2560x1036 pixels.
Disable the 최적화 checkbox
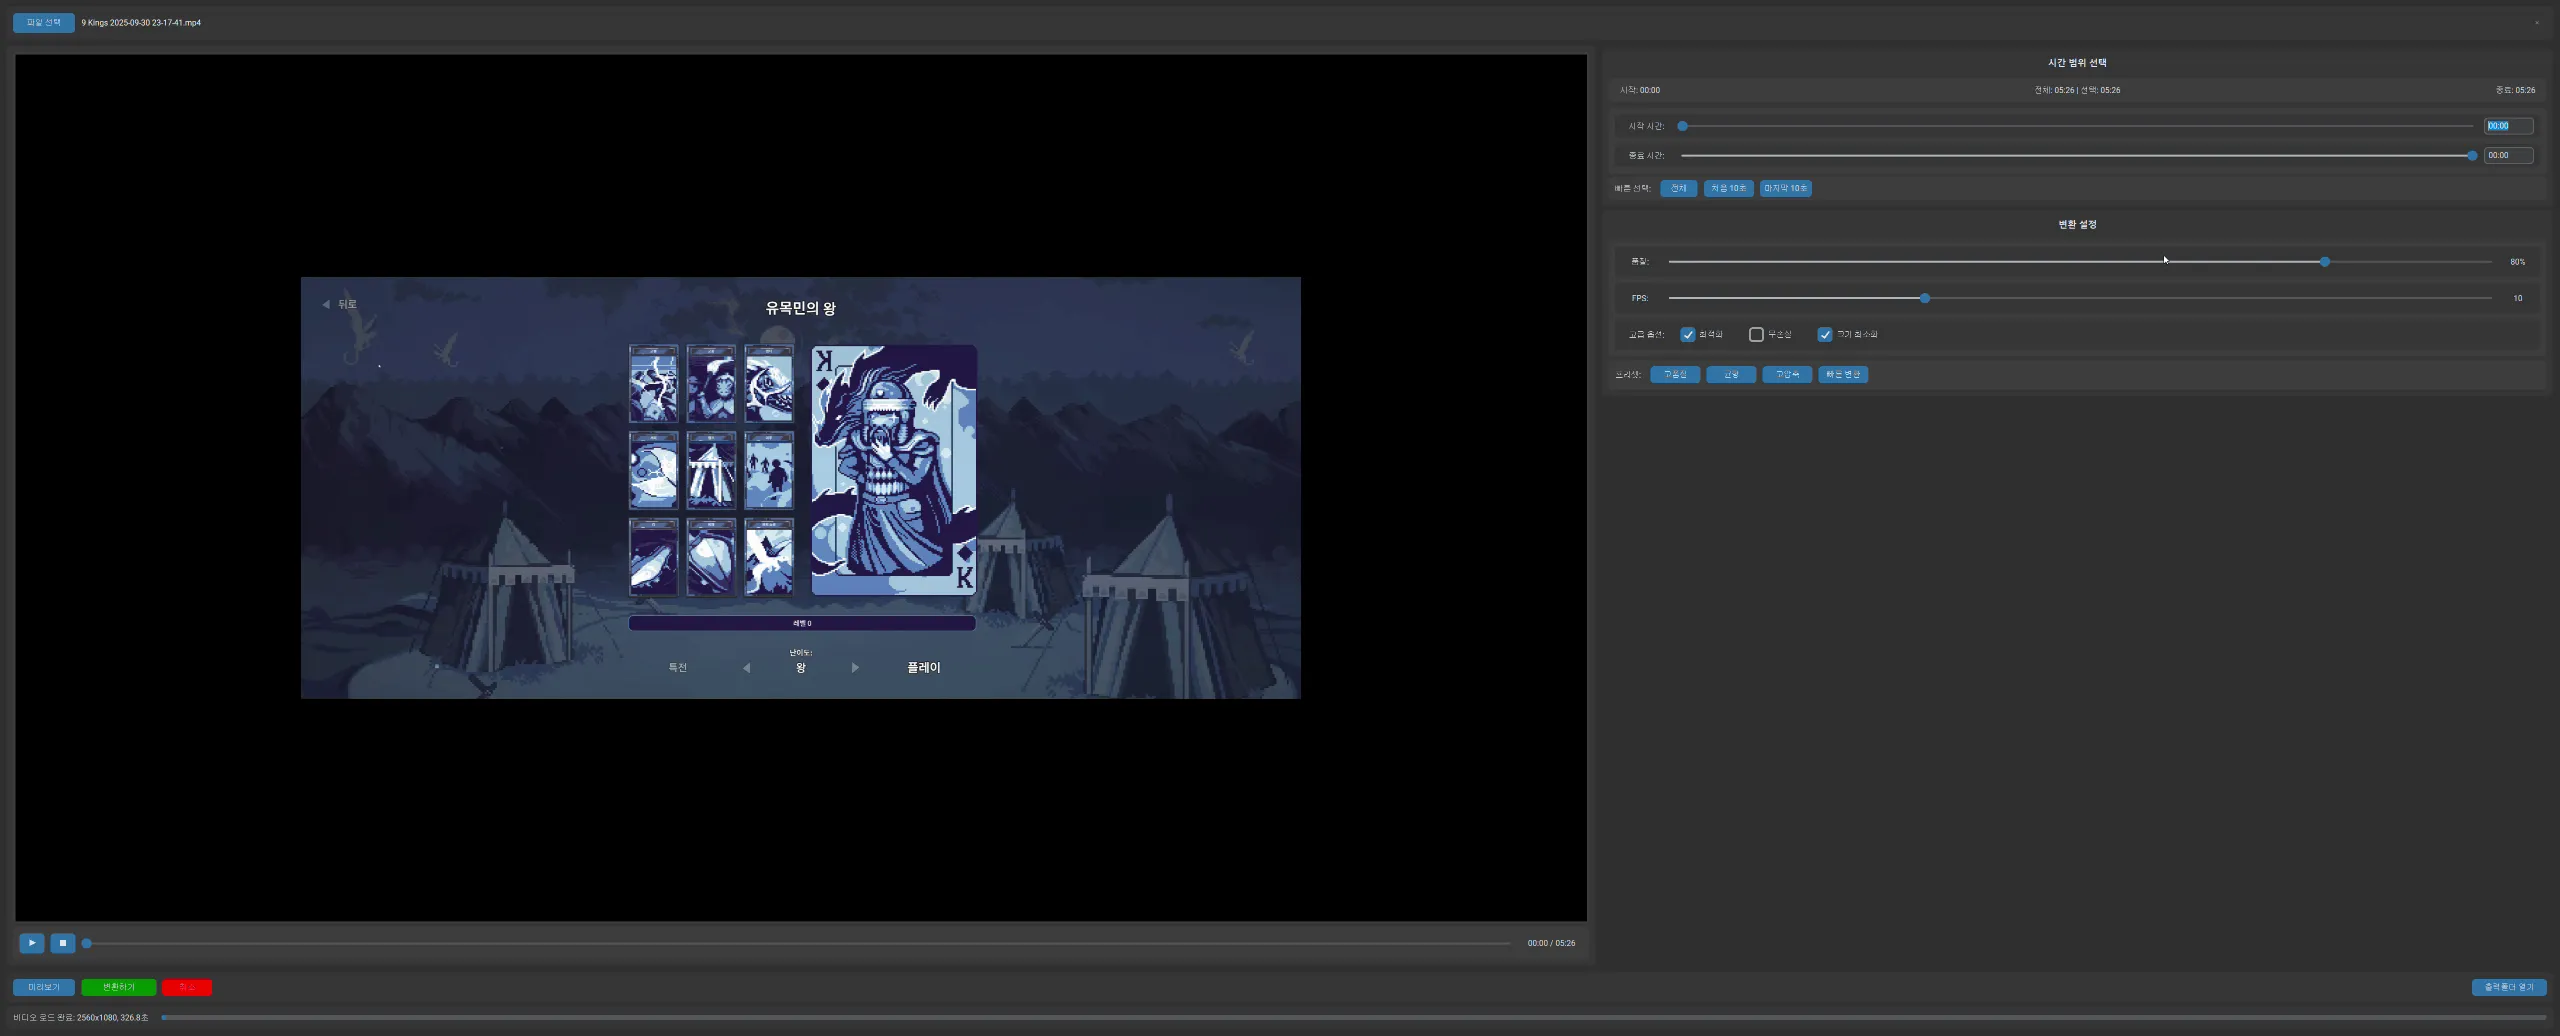click(x=1688, y=335)
